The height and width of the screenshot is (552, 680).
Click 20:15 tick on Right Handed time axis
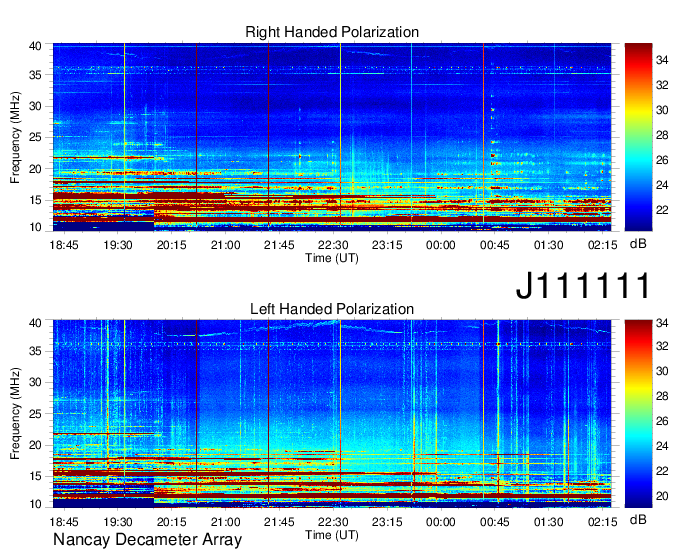(x=172, y=245)
